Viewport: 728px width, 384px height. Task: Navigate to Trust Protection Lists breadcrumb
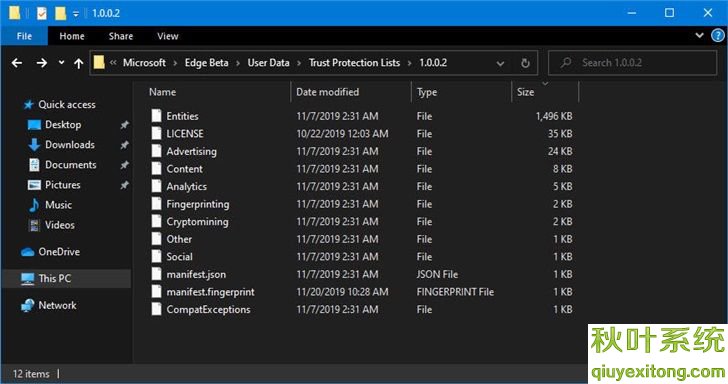pyautogui.click(x=354, y=63)
